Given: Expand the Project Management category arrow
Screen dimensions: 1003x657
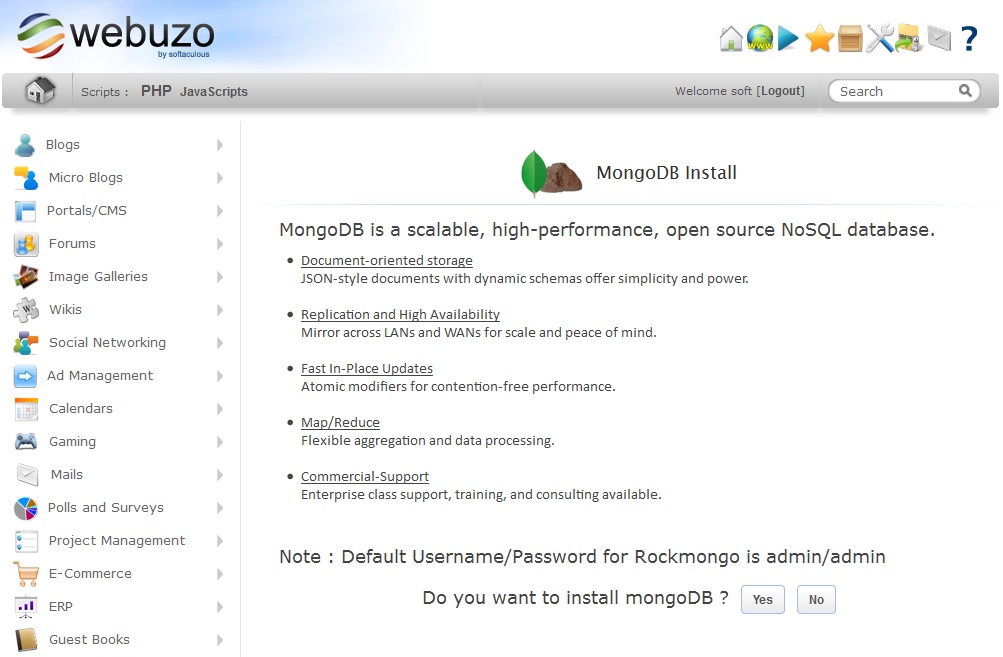Looking at the screenshot, I should [219, 541].
